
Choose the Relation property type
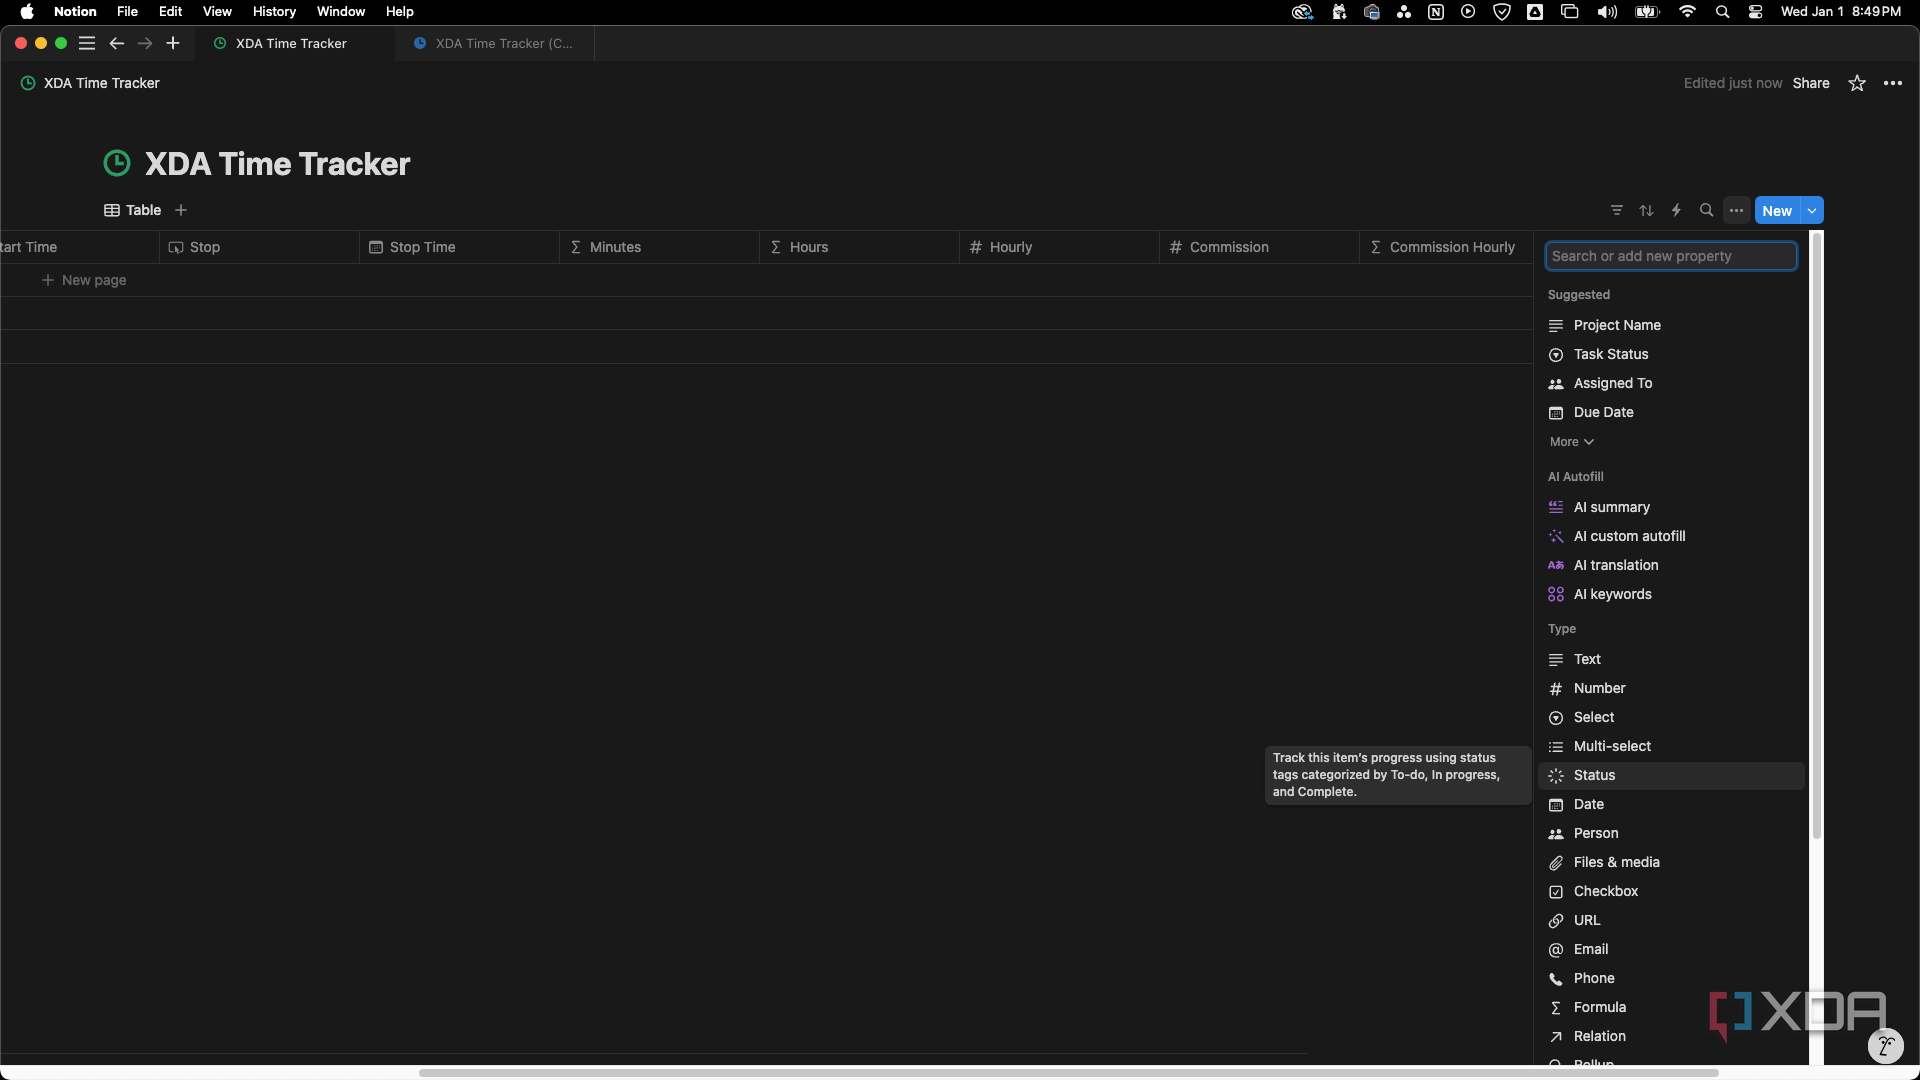pyautogui.click(x=1671, y=1036)
